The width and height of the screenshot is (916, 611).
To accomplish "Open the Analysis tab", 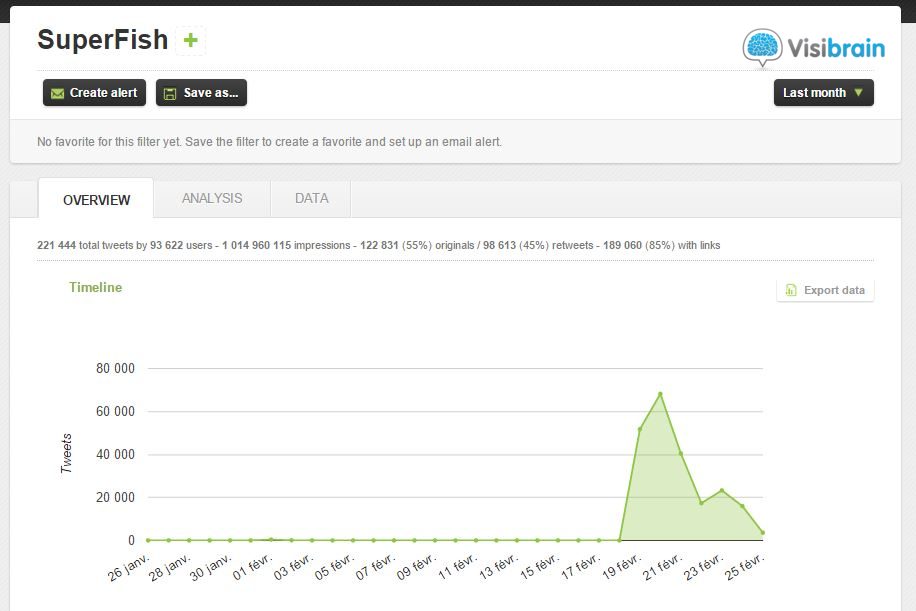I will (212, 199).
